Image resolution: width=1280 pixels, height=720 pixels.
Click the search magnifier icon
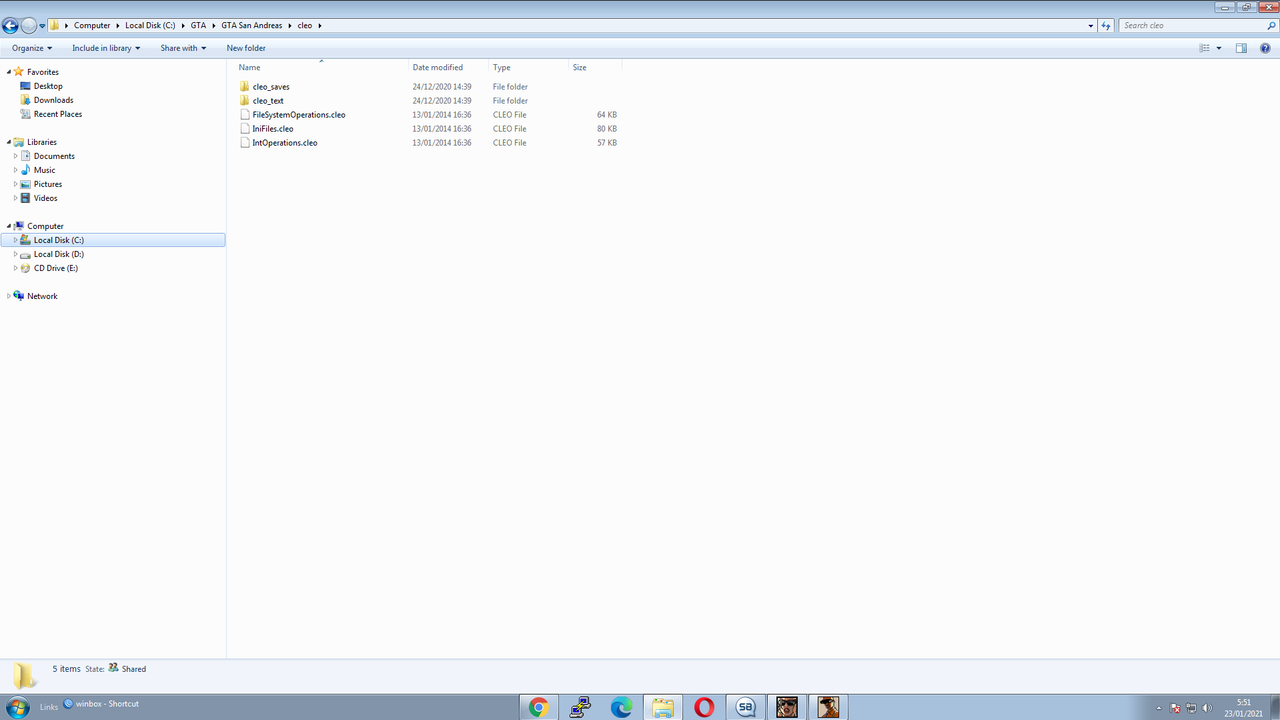click(x=1271, y=25)
